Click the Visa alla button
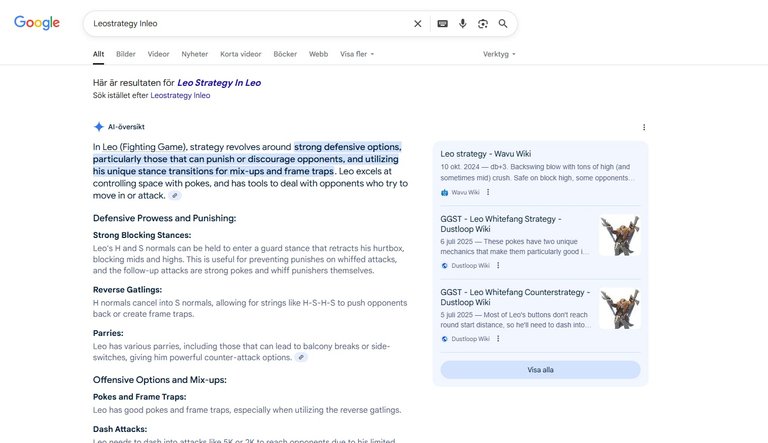Screen dimensions: 768x443 pyautogui.click(x=540, y=369)
